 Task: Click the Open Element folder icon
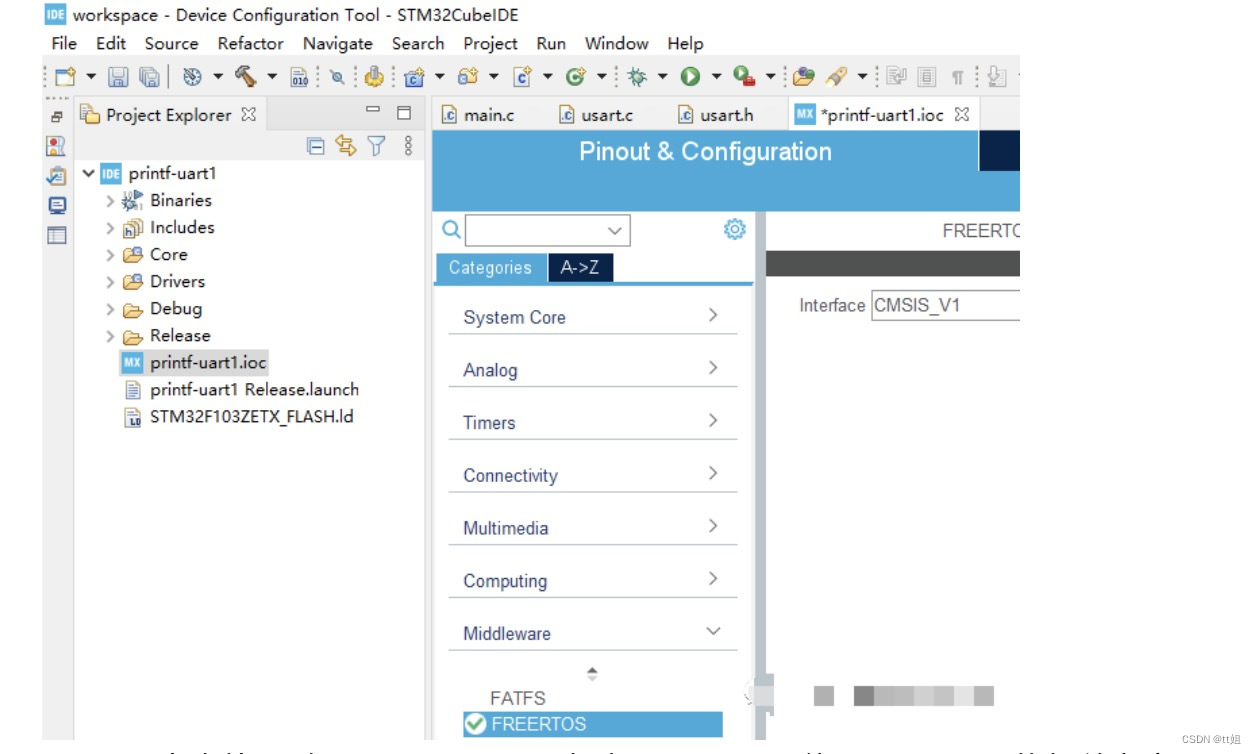[x=803, y=76]
